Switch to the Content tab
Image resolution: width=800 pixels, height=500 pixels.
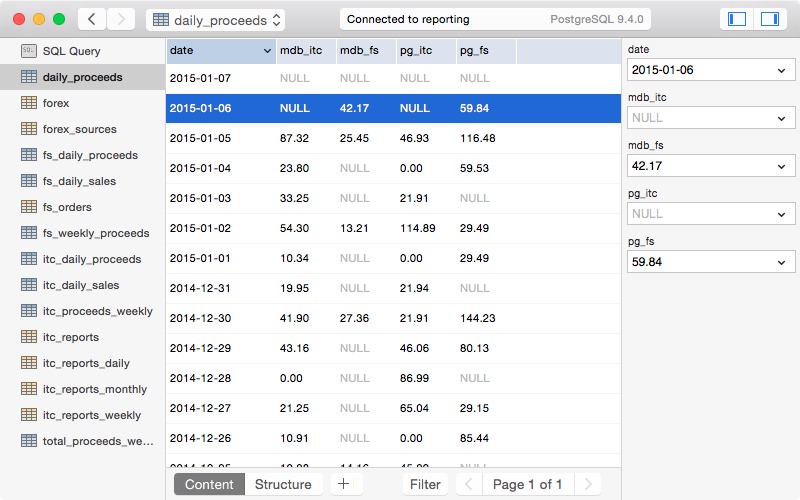pyautogui.click(x=209, y=484)
